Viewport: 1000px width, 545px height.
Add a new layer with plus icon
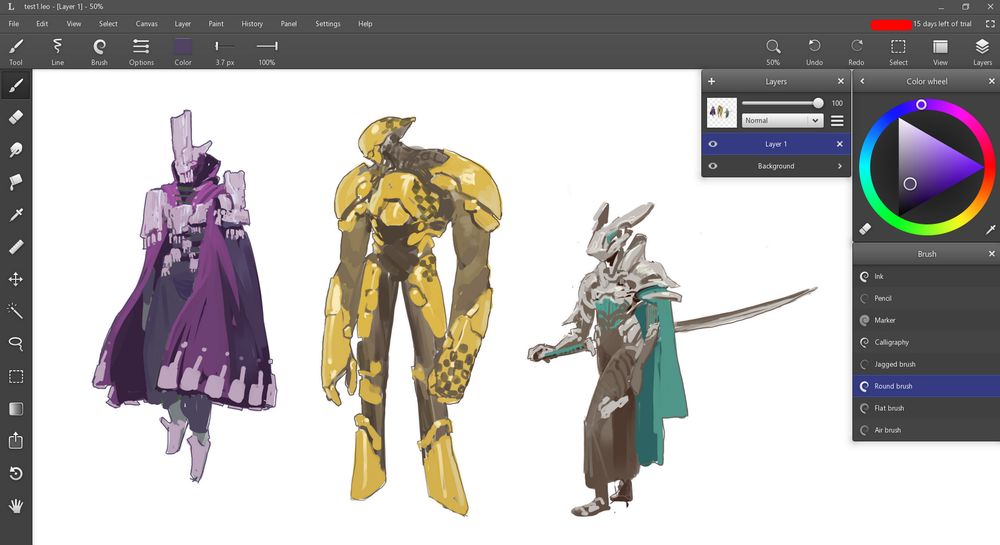pos(711,82)
